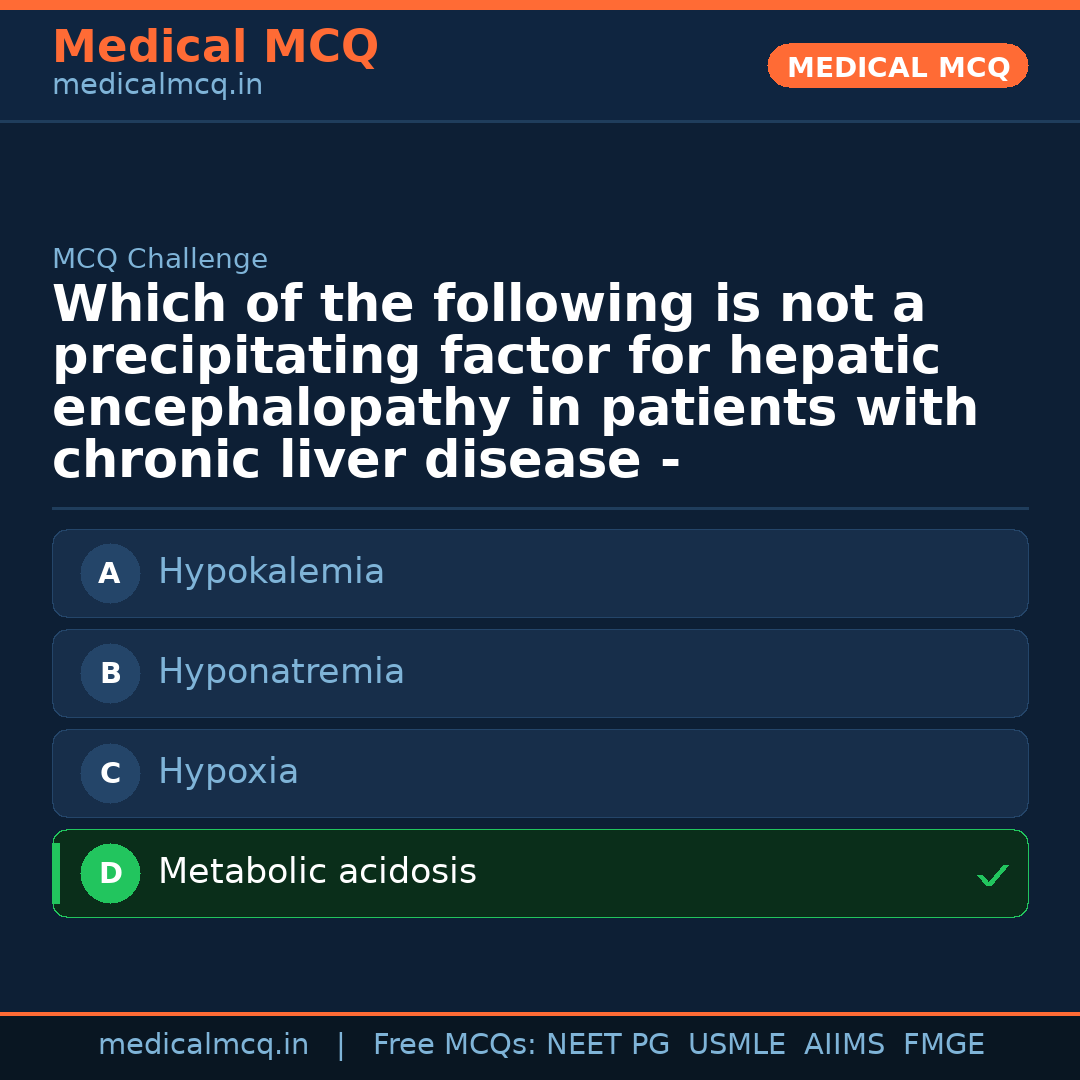Click the letter A circle icon

(x=110, y=574)
